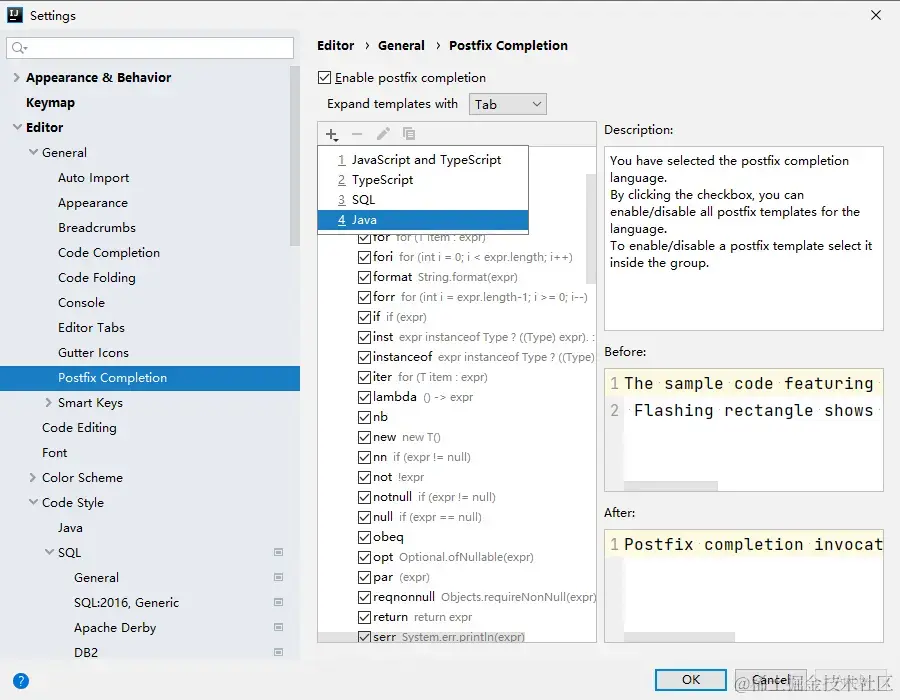900x700 pixels.
Task: Click General in the breadcrumb
Action: 401,46
